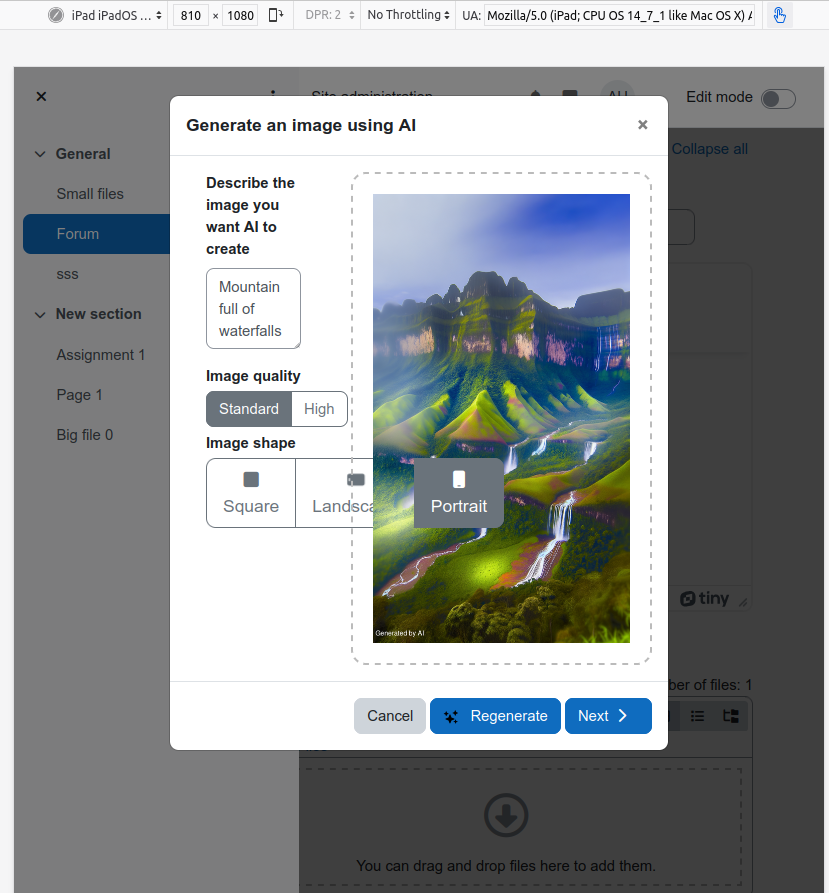829x893 pixels.
Task: Open the sss item in the course index
Action: 67,274
